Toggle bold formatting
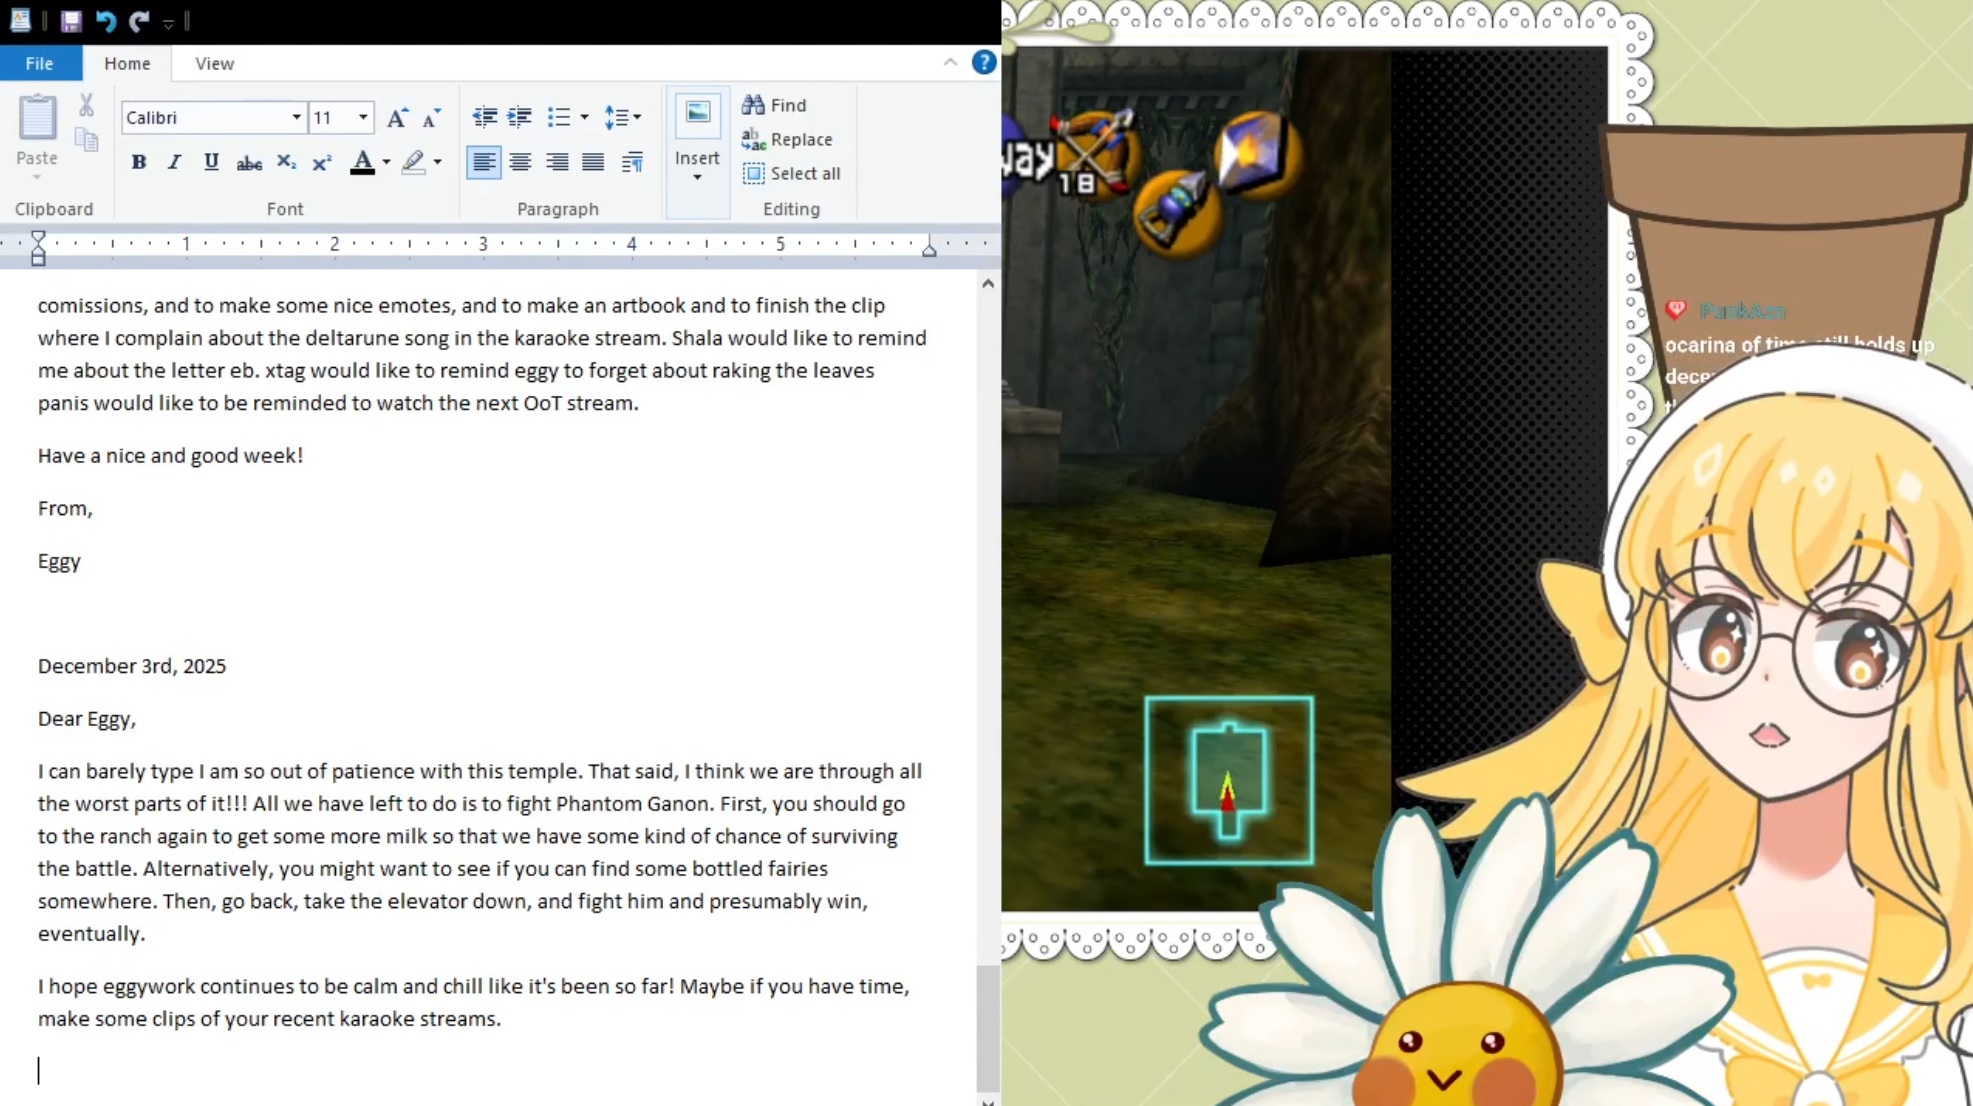Viewport: 1973px width, 1106px height. pyautogui.click(x=139, y=162)
